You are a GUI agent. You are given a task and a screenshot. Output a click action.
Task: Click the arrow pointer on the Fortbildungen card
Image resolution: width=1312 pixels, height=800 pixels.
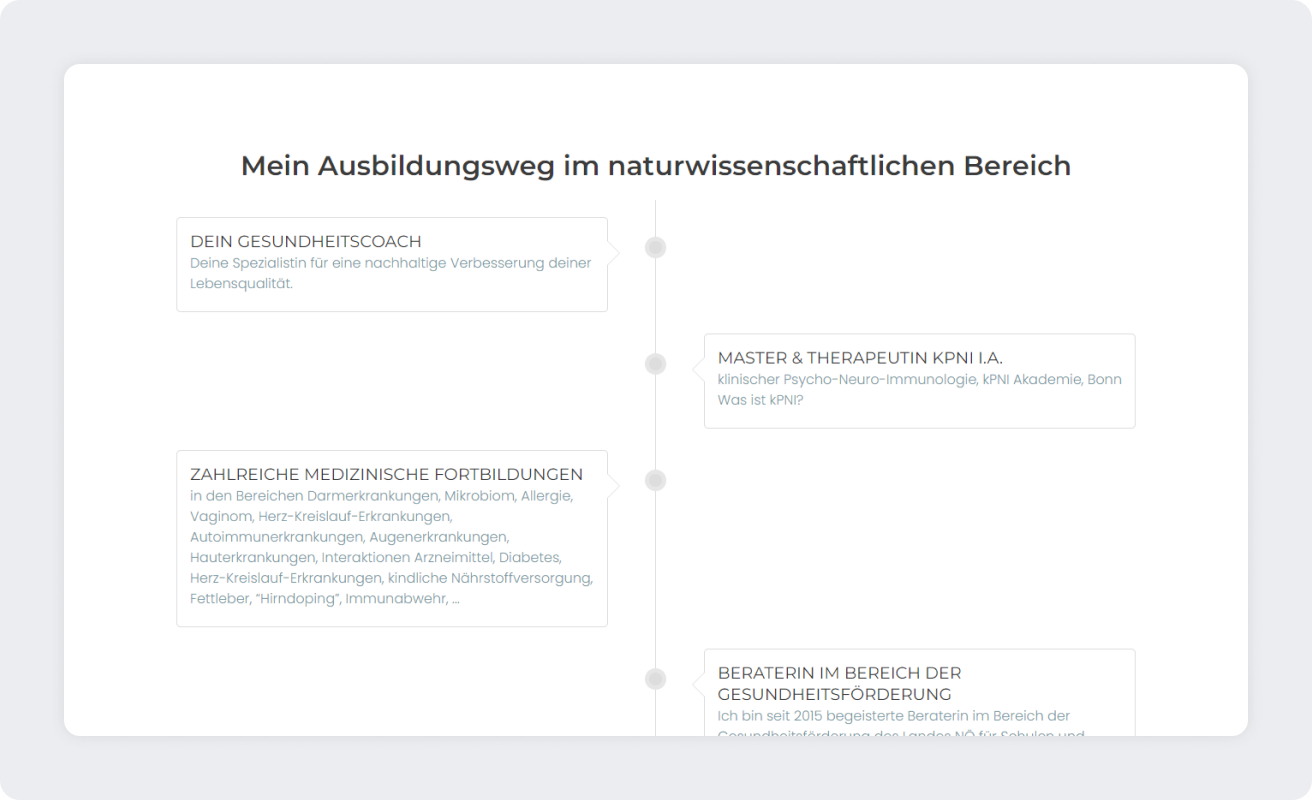click(613, 486)
